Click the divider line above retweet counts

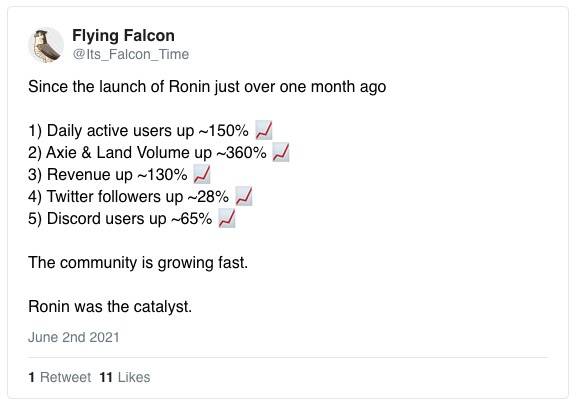pos(288,357)
